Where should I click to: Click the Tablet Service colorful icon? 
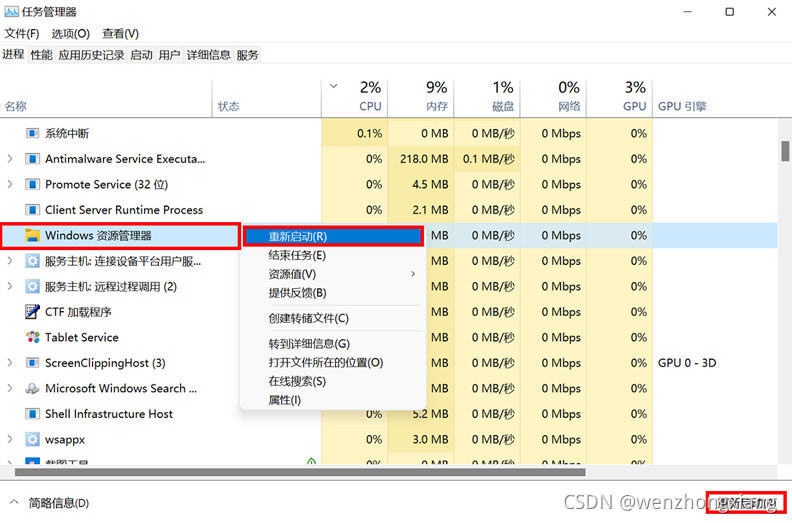coord(33,337)
